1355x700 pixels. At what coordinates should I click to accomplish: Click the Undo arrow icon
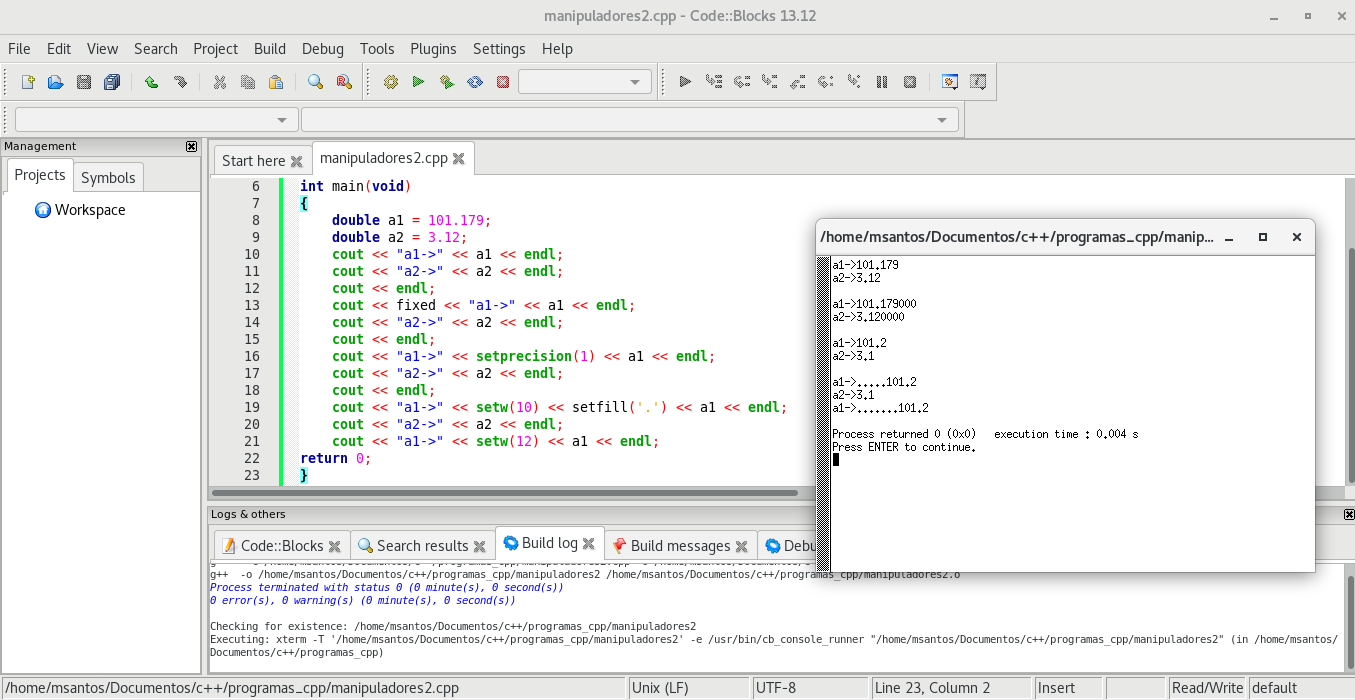151,82
